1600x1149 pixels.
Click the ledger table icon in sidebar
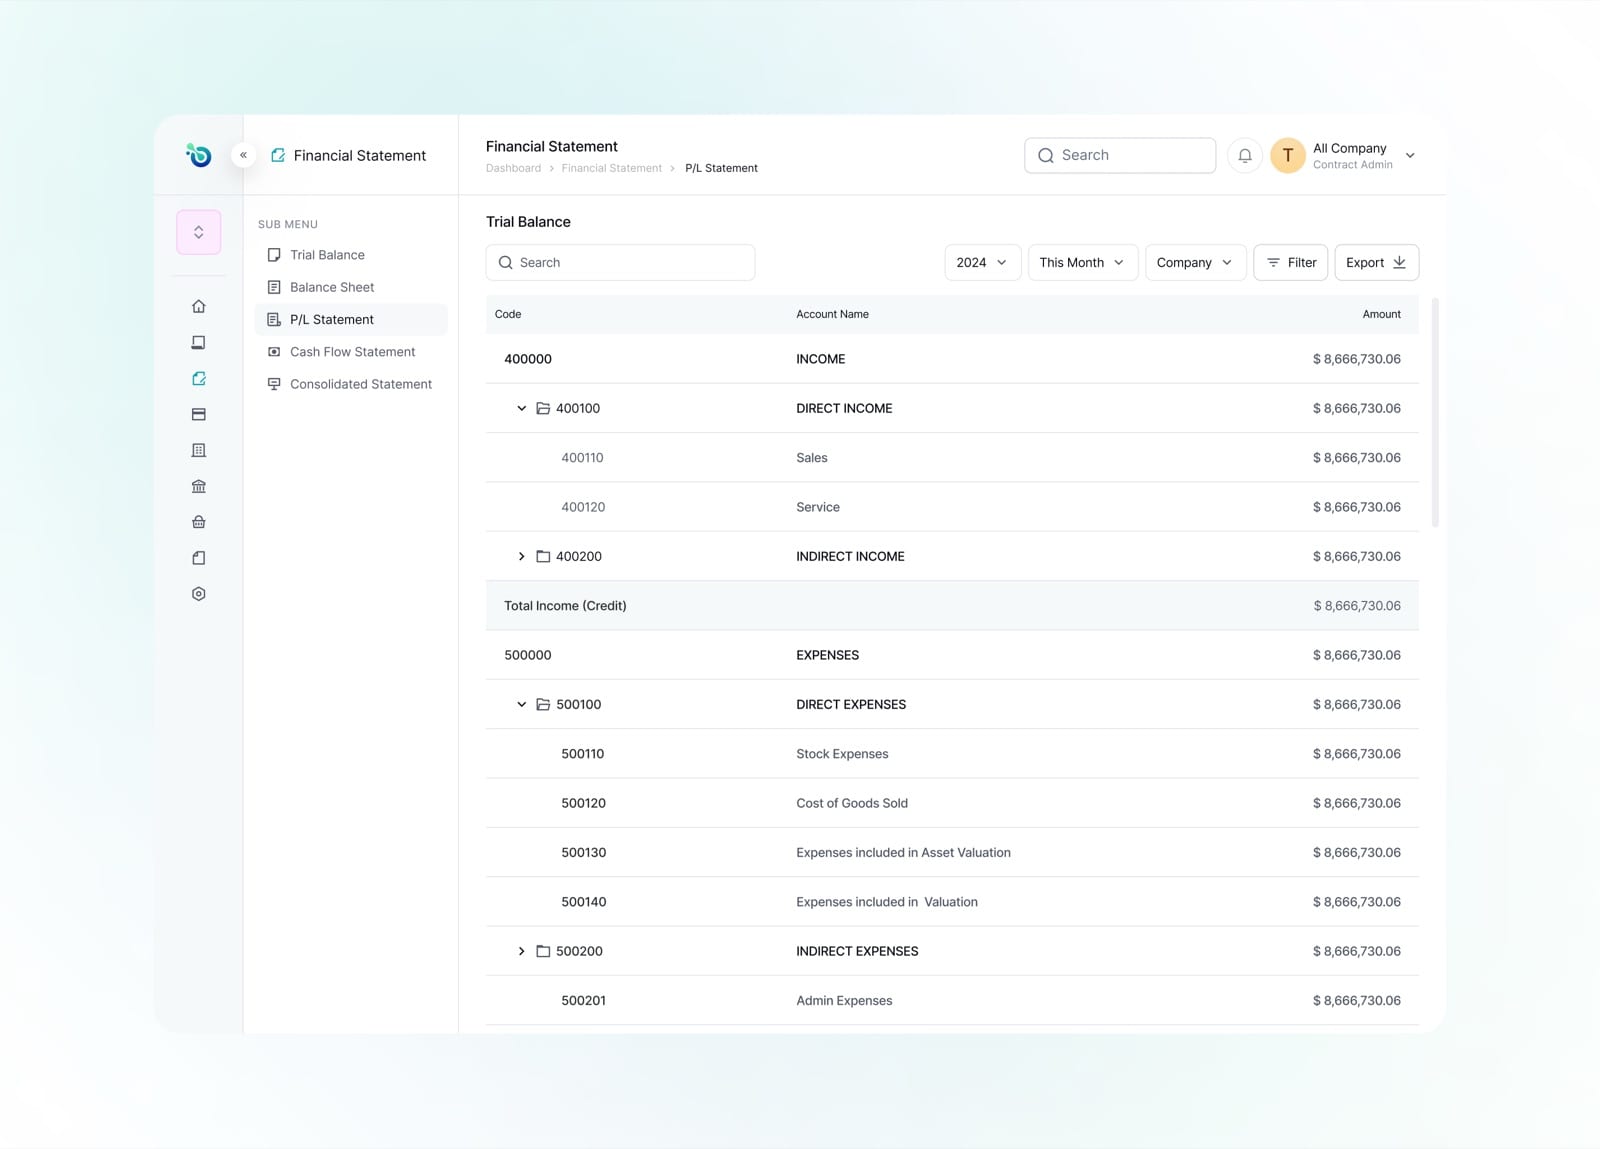coord(199,450)
